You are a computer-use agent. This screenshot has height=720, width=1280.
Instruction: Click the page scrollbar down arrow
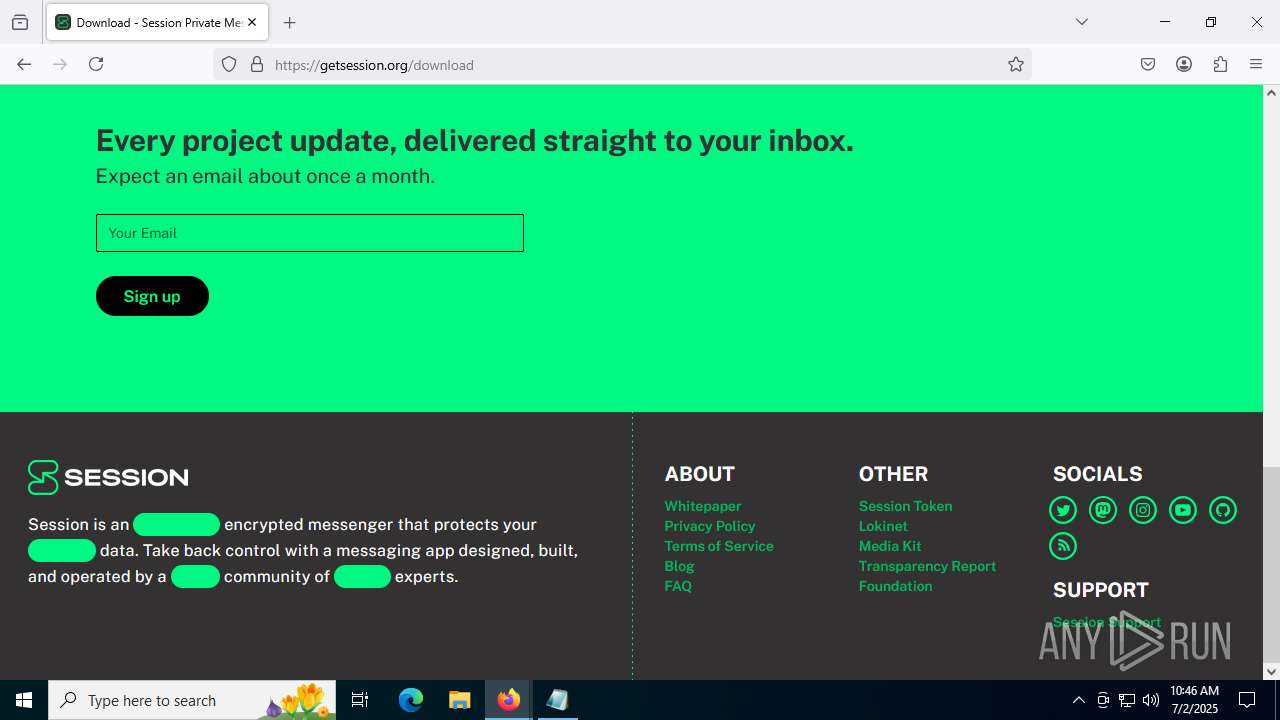point(1271,672)
